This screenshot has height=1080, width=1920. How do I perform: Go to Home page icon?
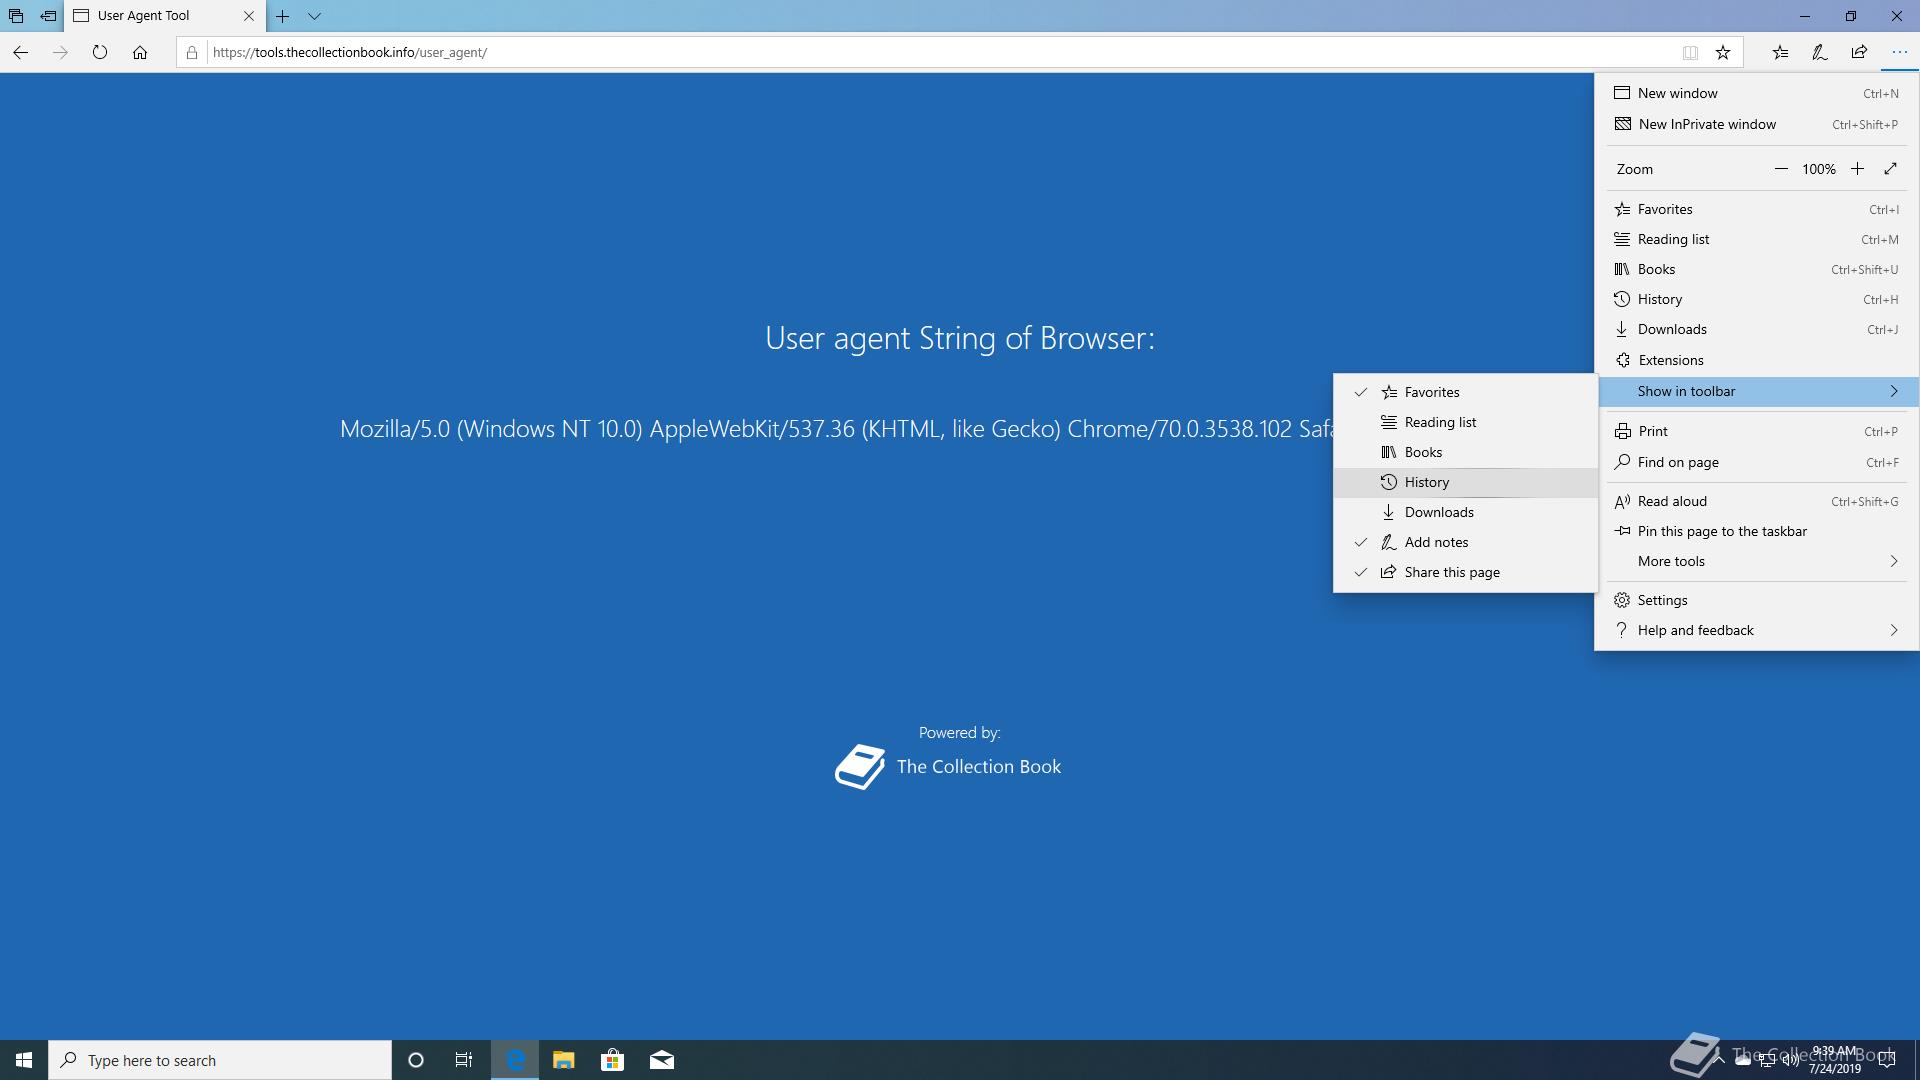[x=140, y=52]
